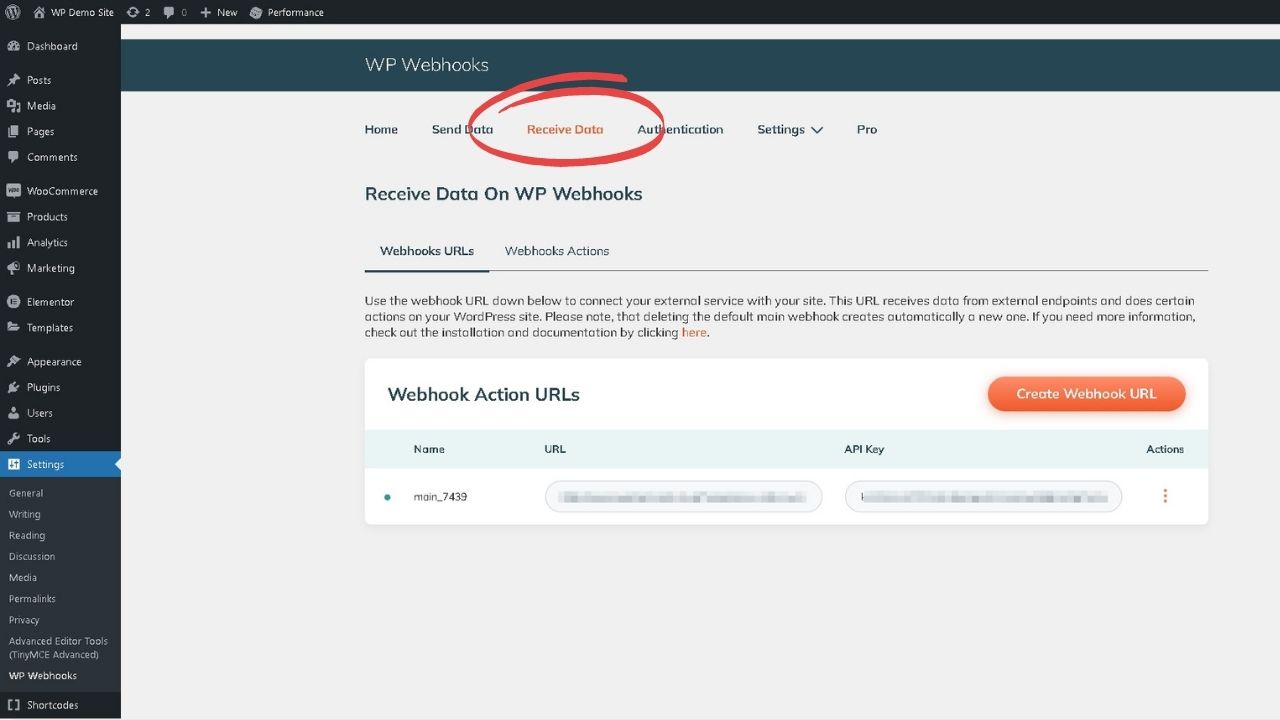The height and width of the screenshot is (720, 1280).
Task: Follow the 'here' documentation link
Action: [x=694, y=332]
